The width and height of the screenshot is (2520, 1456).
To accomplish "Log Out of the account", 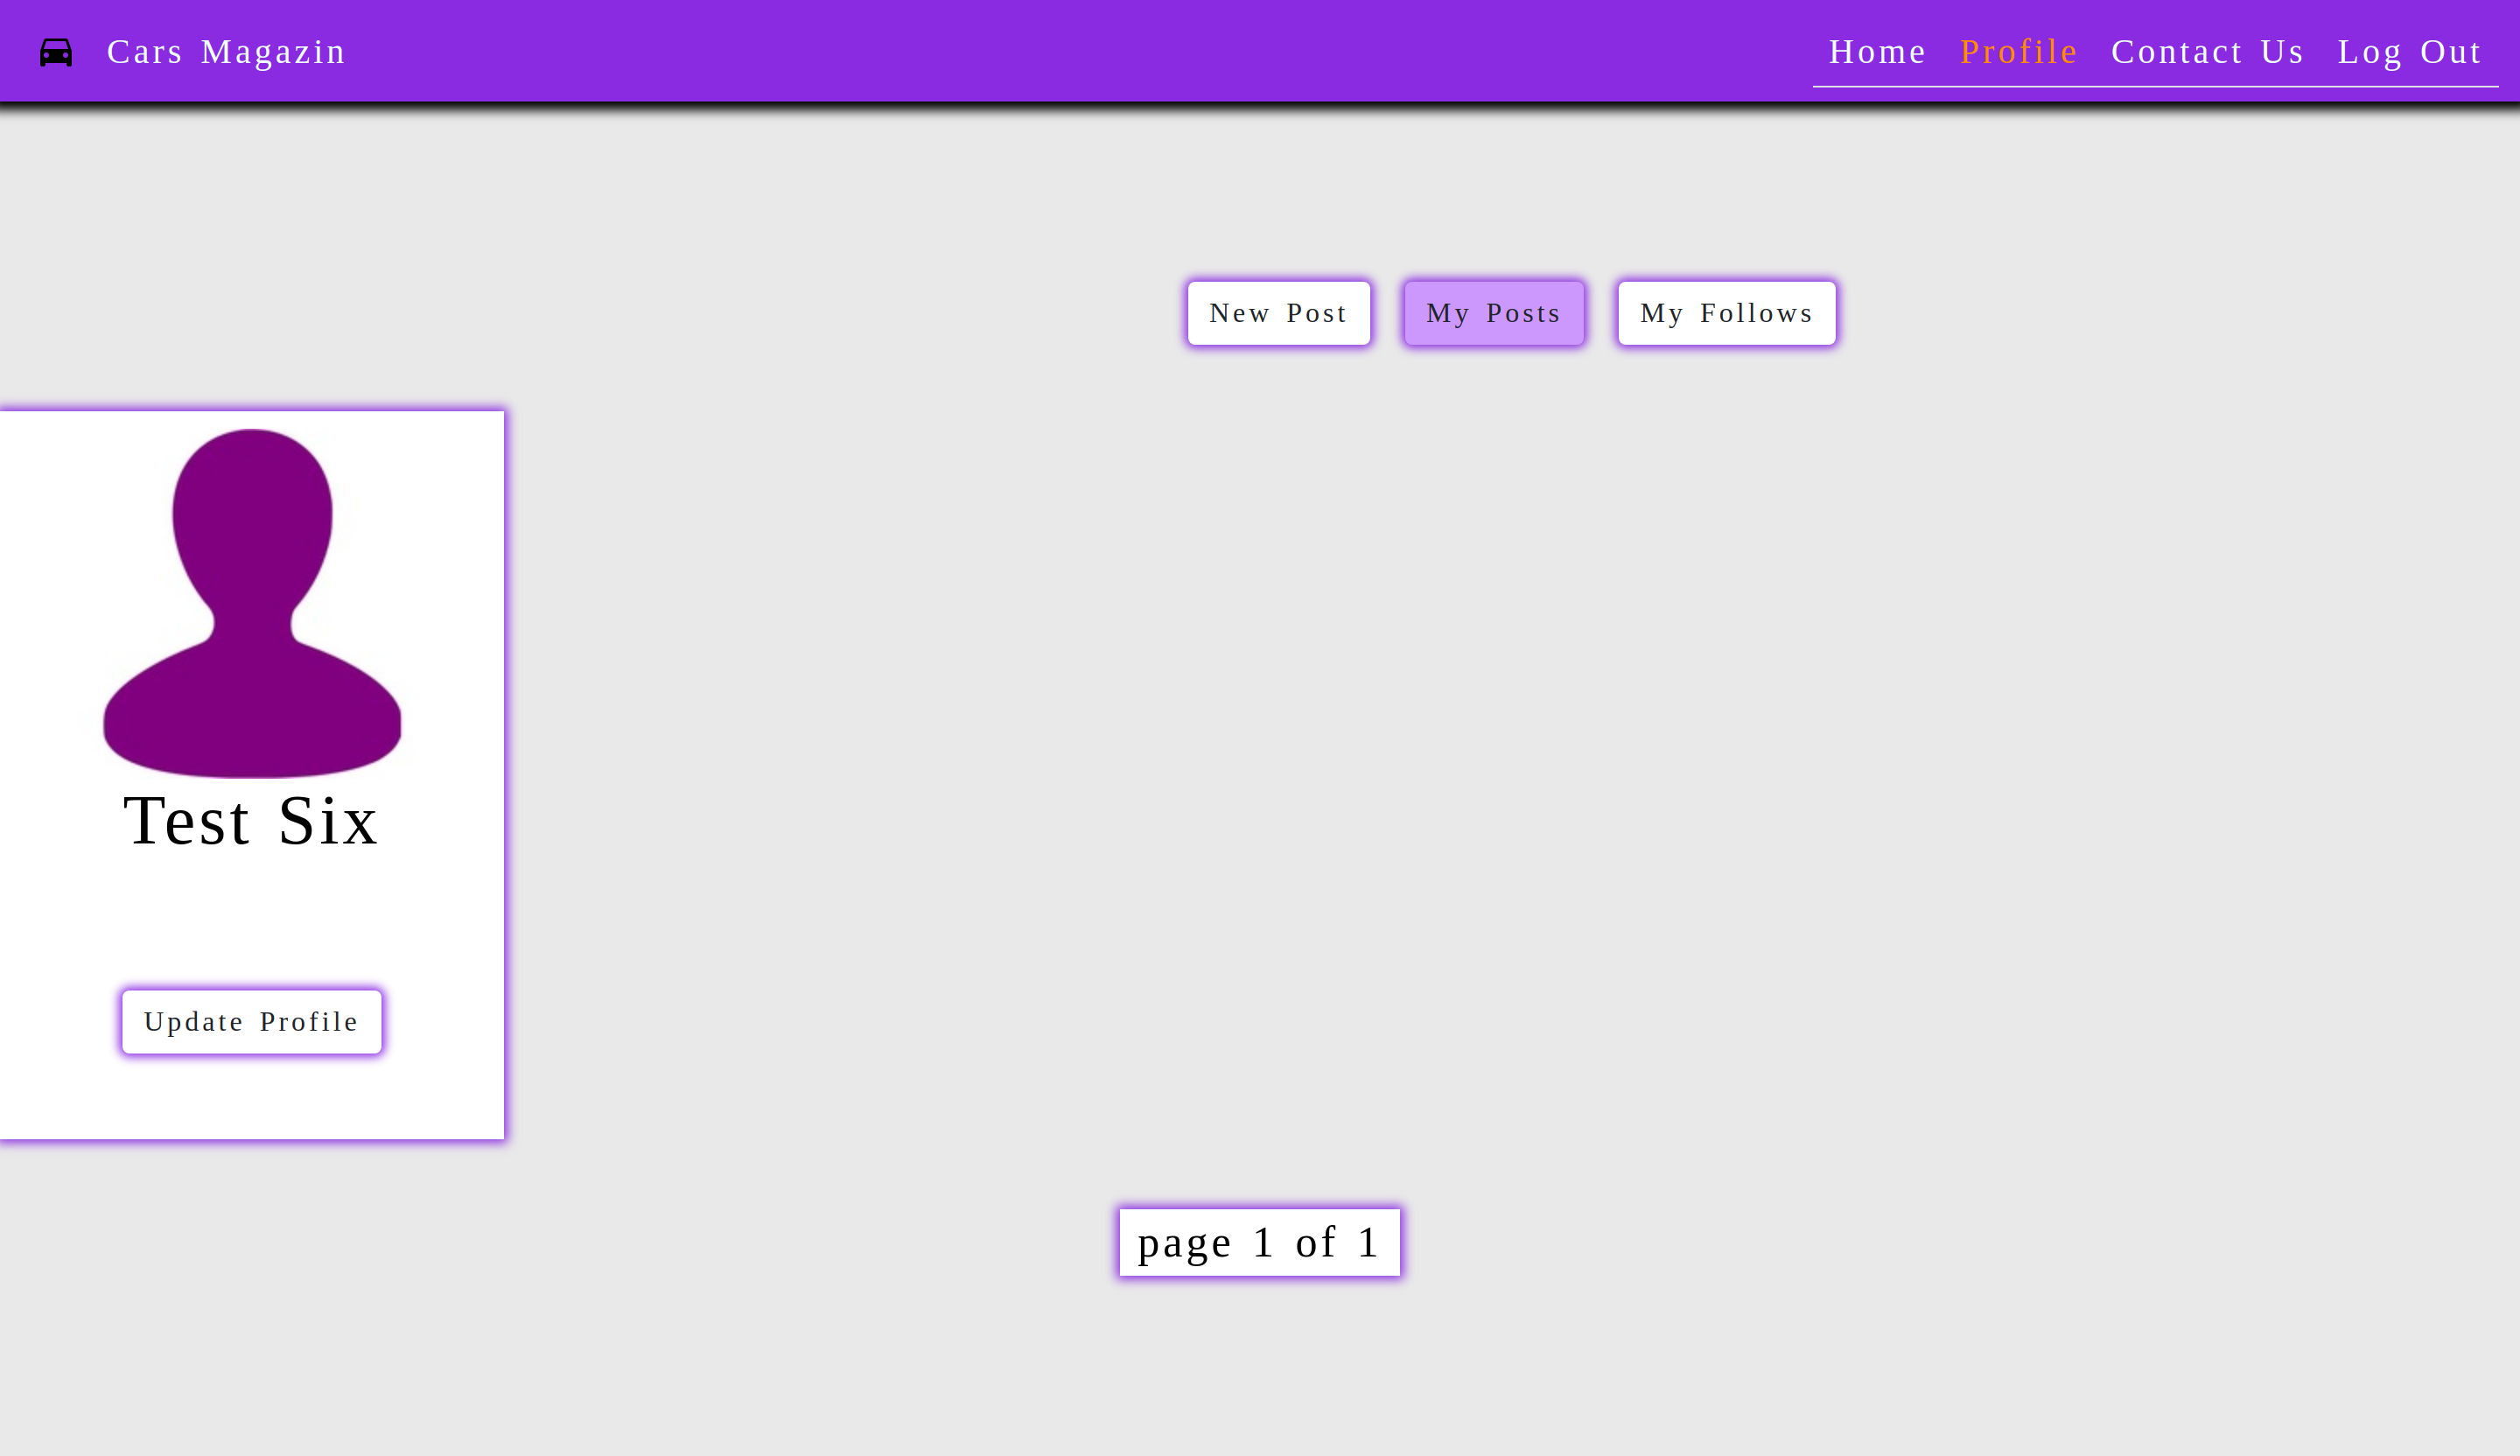I will pyautogui.click(x=2410, y=51).
